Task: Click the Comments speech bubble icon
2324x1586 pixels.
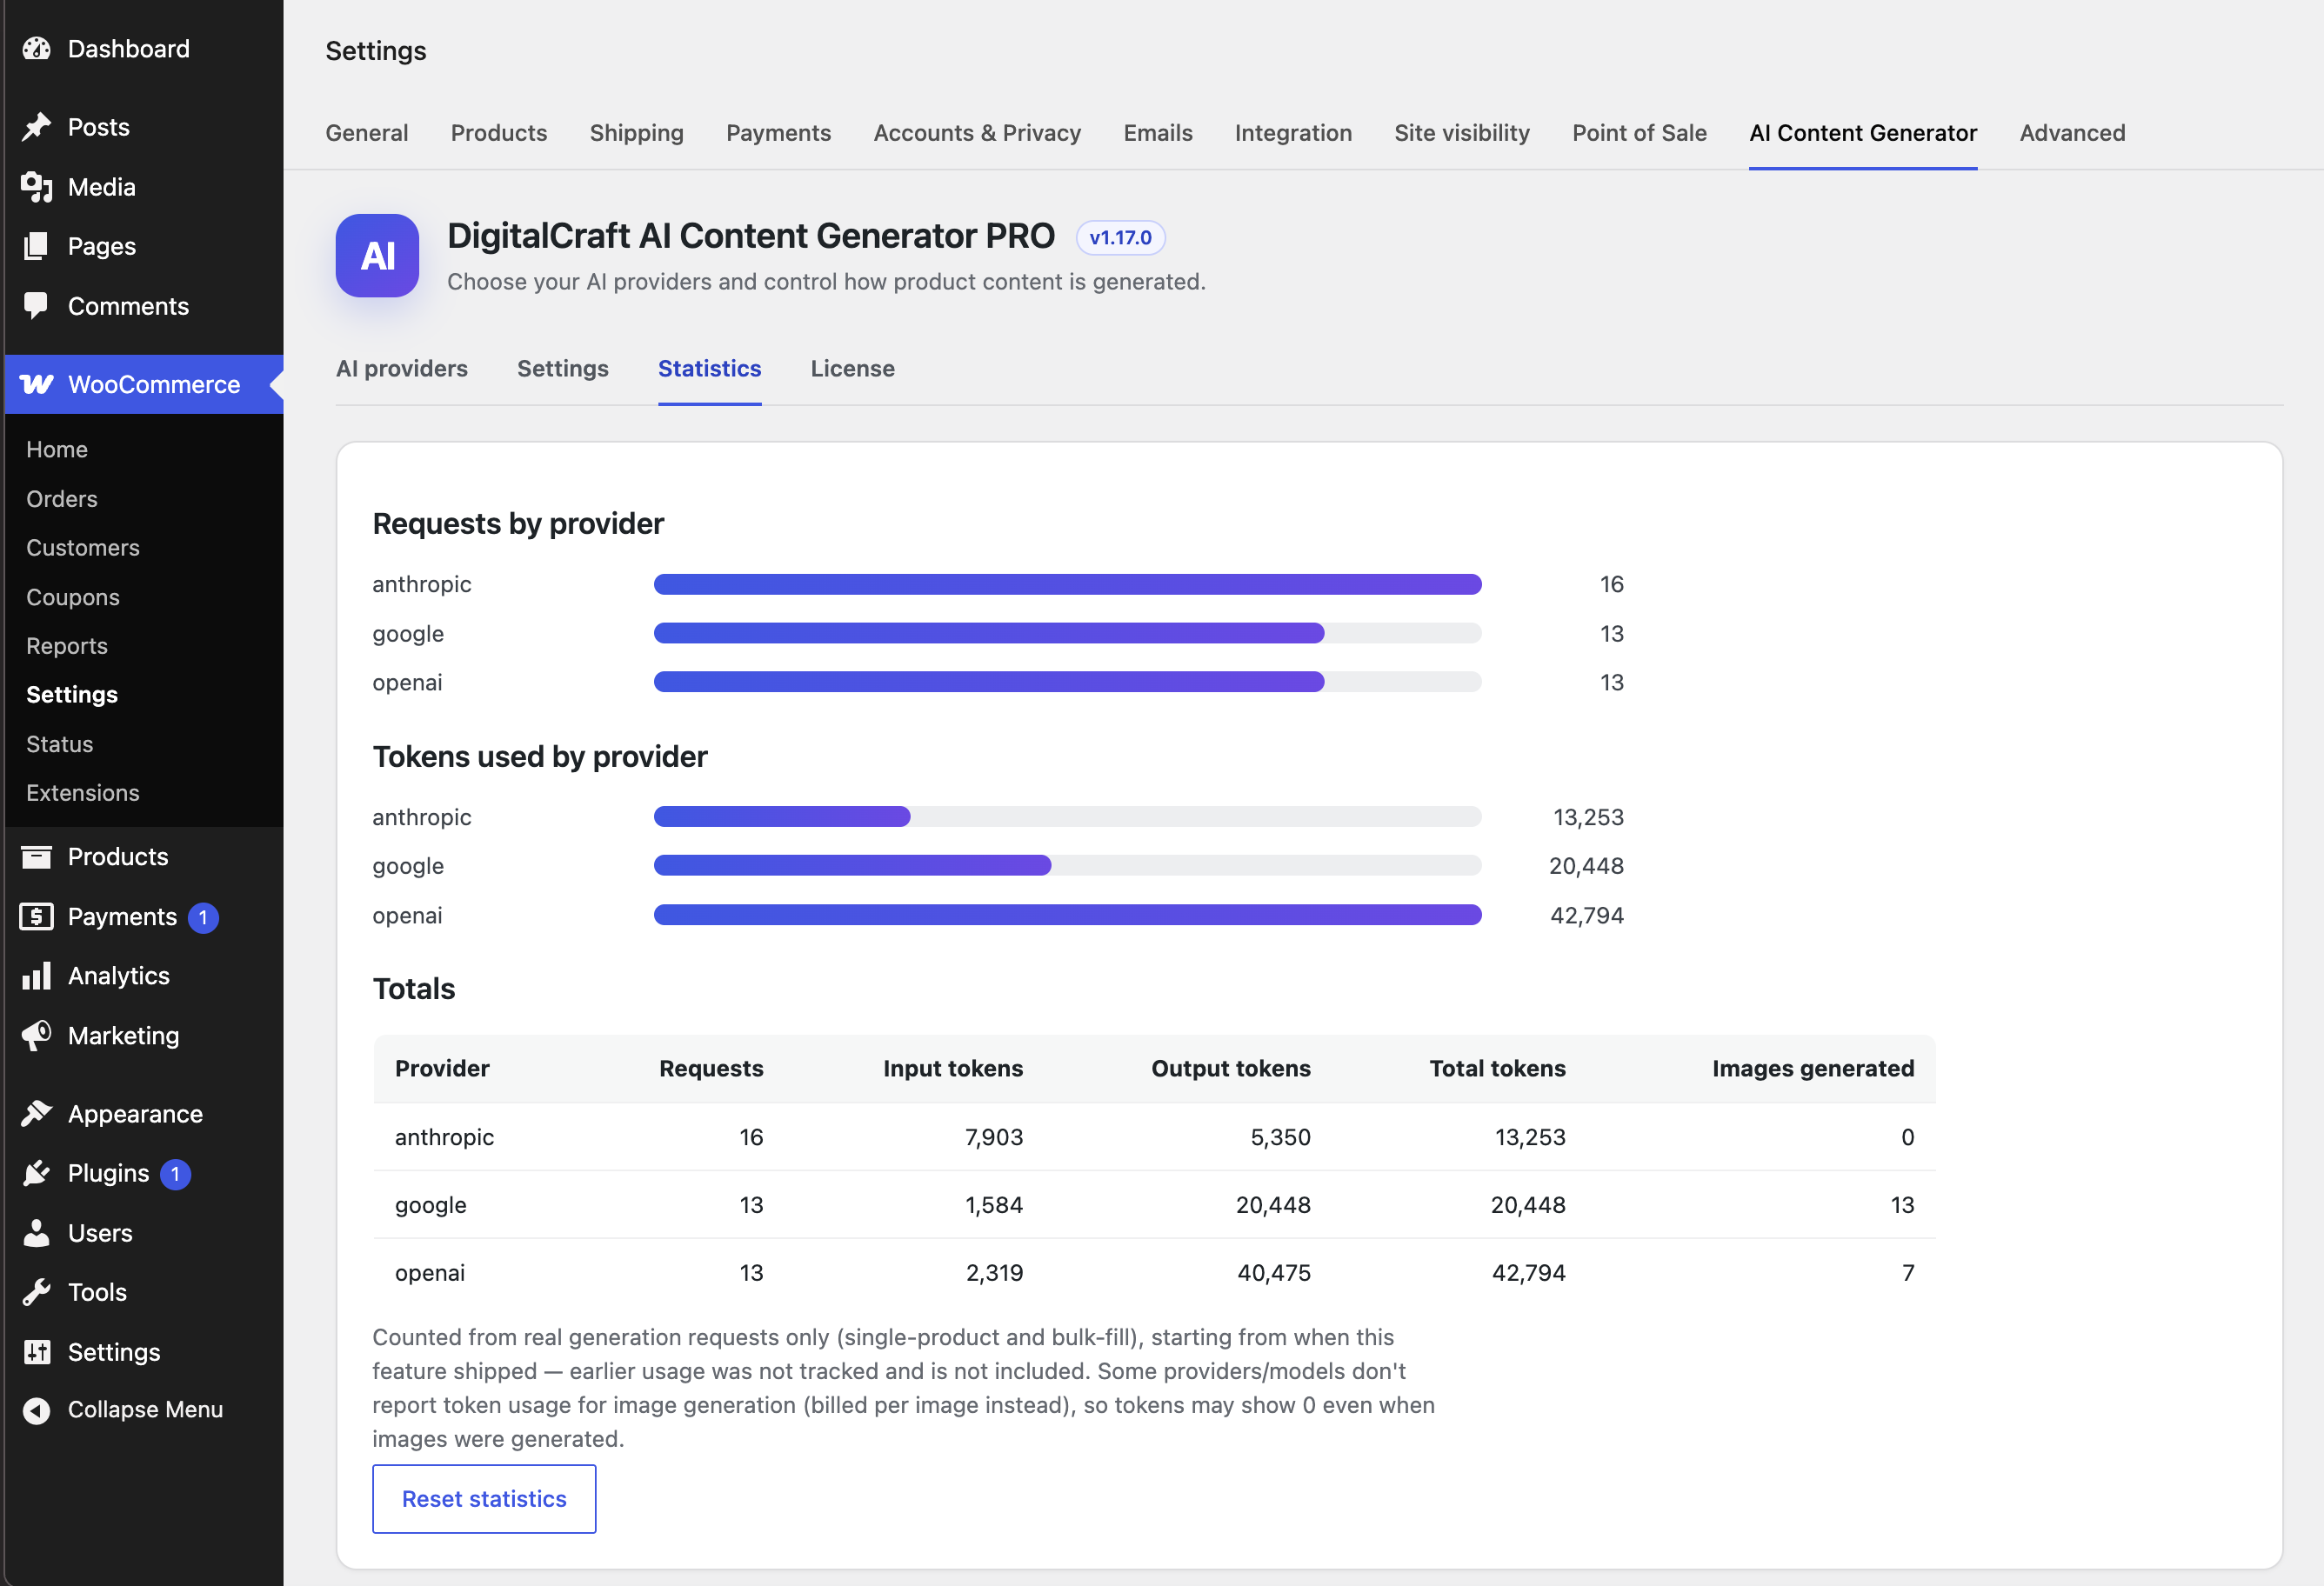Action: (37, 306)
